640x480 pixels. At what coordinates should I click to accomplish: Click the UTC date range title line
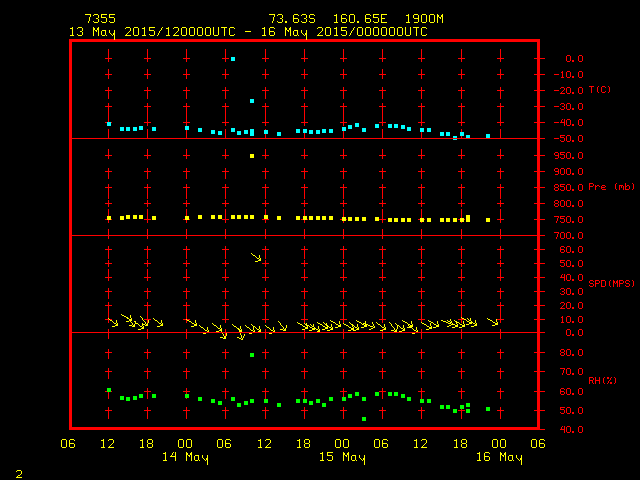[x=248, y=32]
